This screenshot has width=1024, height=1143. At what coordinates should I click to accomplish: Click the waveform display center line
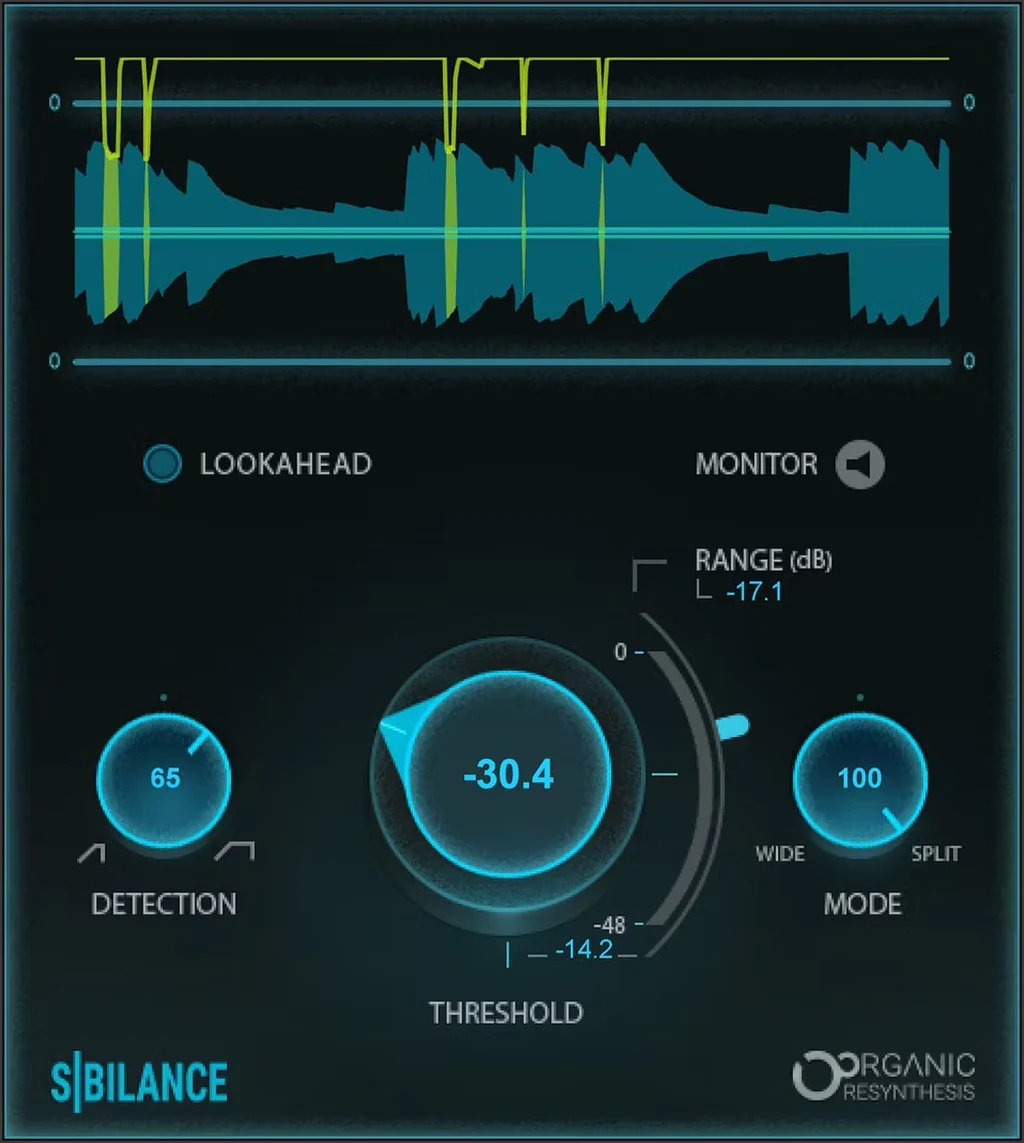tap(512, 232)
